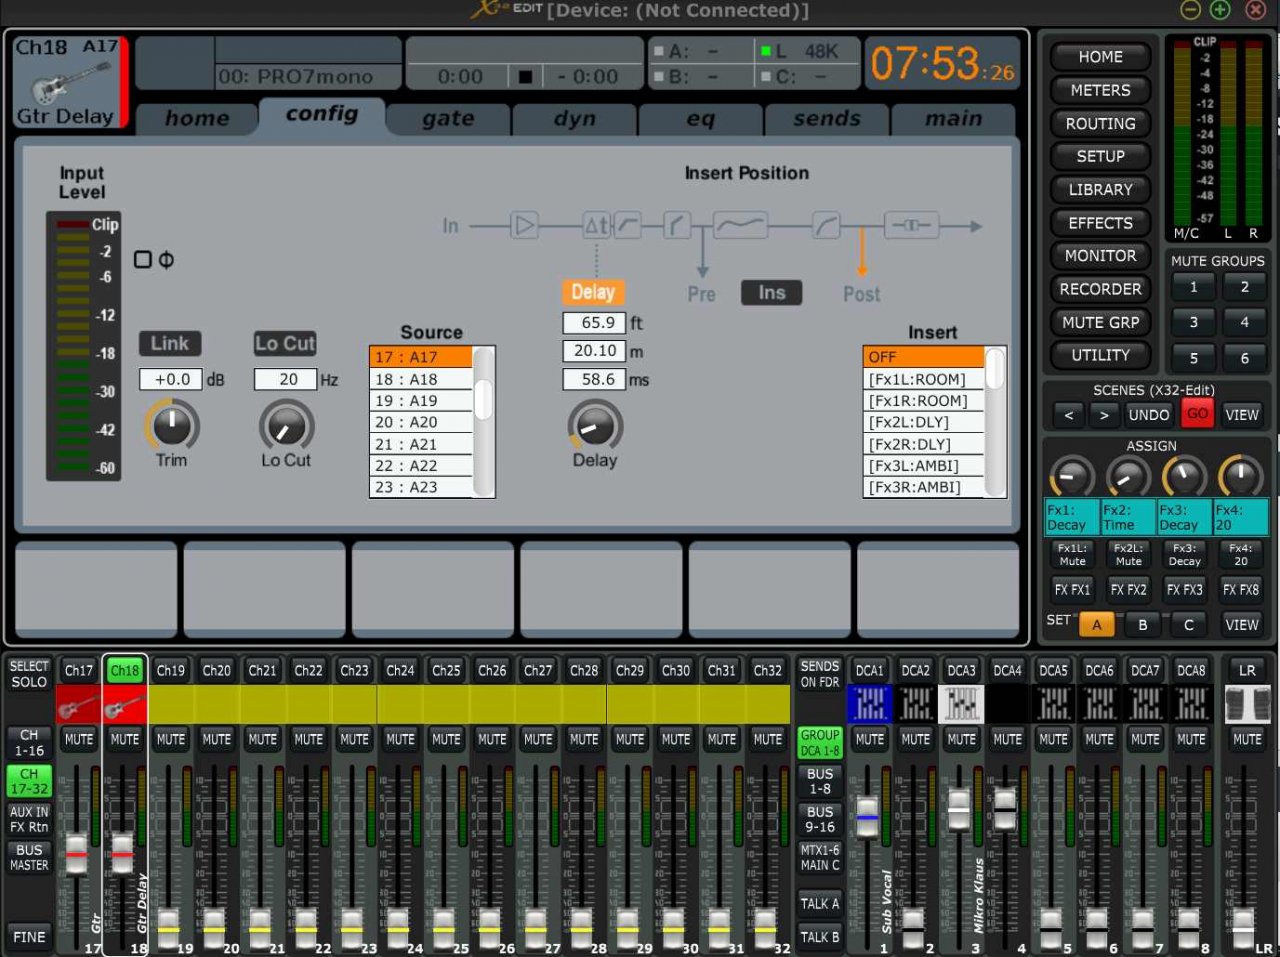Click the previous scene arrow button
1280x957 pixels.
[1069, 414]
